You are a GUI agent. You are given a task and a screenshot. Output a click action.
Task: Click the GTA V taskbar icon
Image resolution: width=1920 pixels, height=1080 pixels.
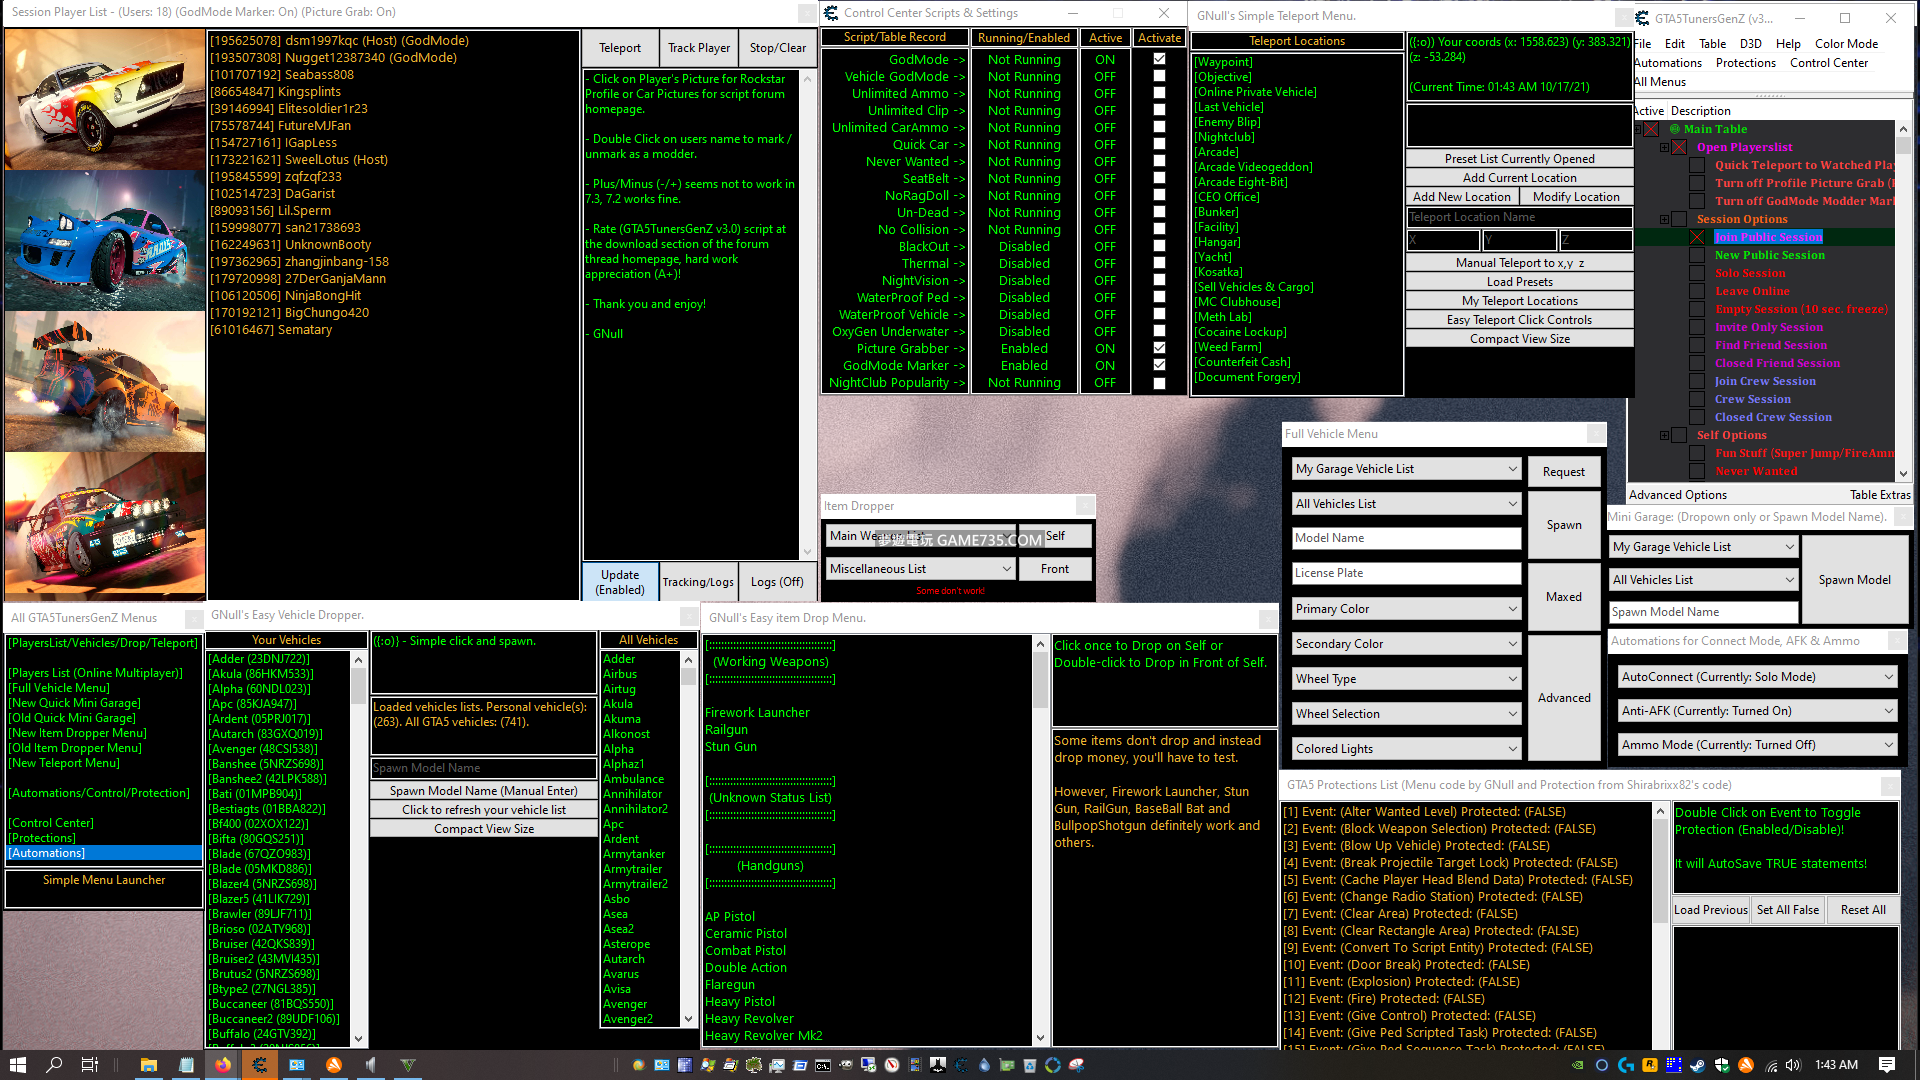pos(408,1065)
